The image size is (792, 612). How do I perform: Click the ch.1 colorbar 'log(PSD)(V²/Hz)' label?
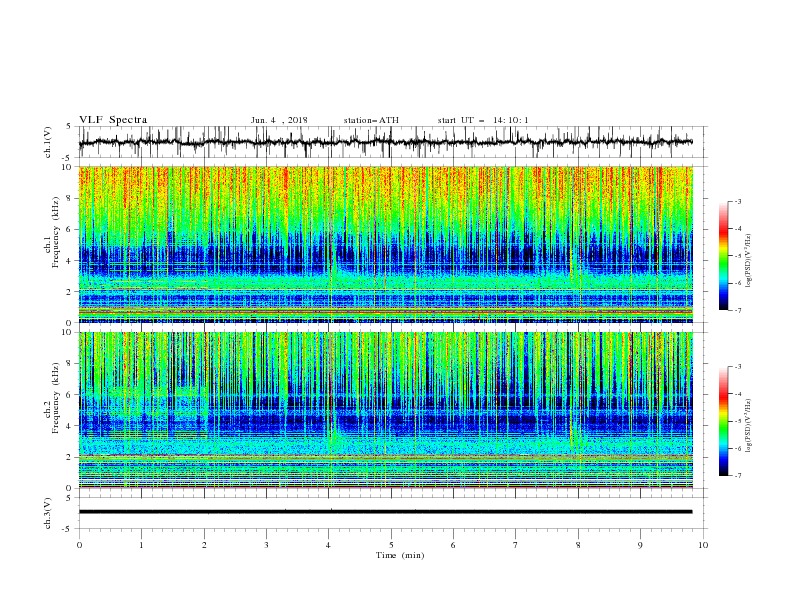(x=748, y=262)
